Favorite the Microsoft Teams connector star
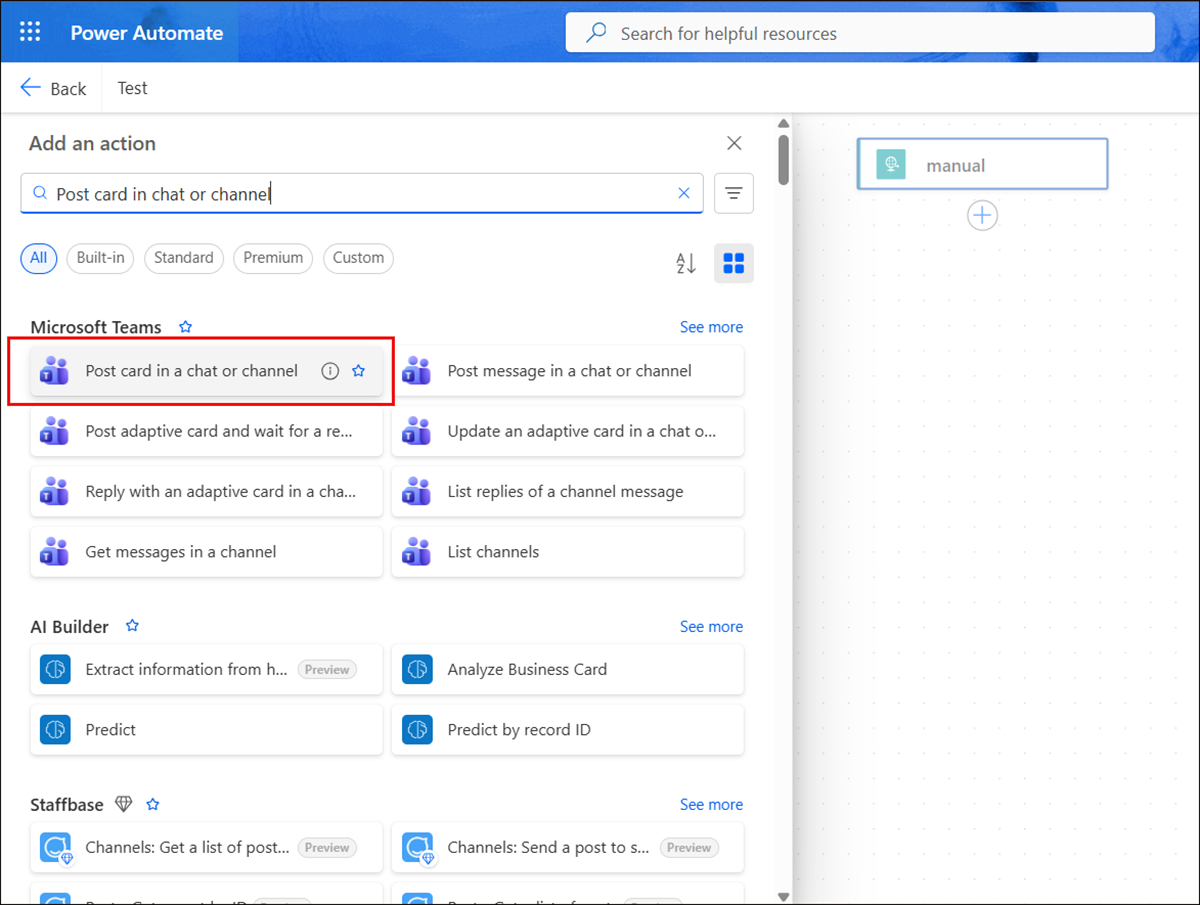The image size is (1200, 905). (x=185, y=327)
